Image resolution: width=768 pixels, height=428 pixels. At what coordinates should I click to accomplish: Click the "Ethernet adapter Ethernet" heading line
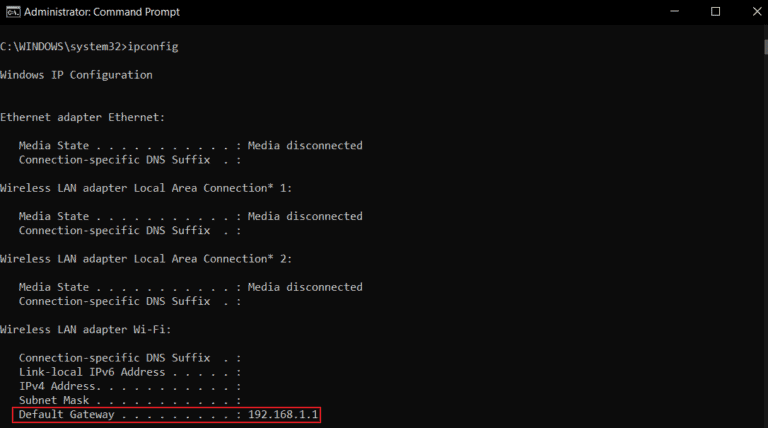[x=82, y=117]
